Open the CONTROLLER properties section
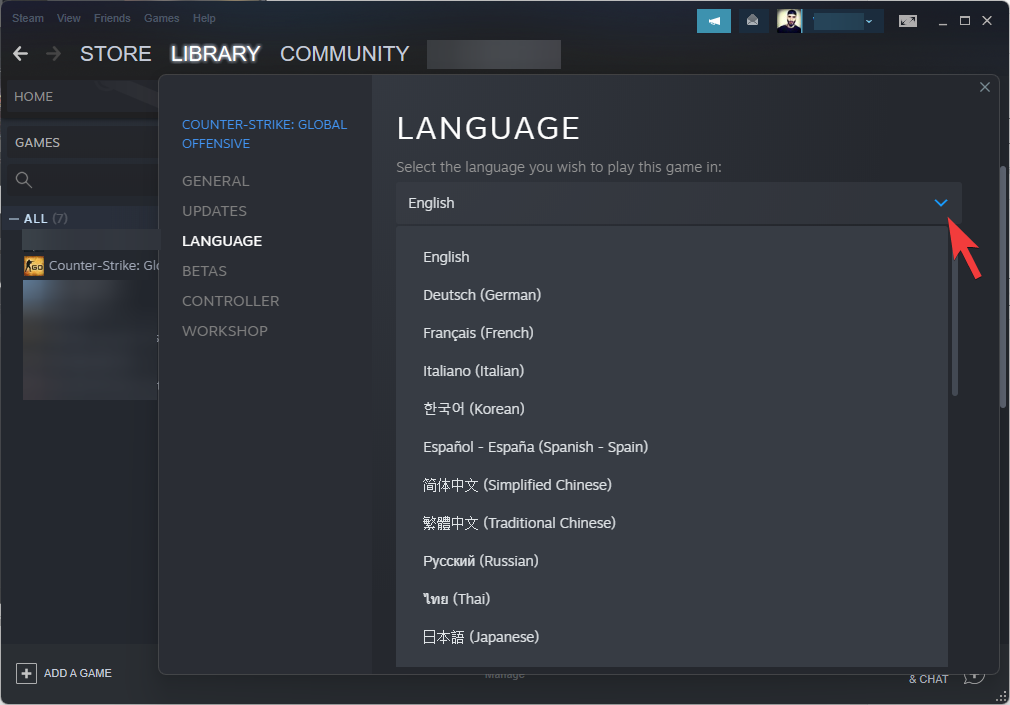The image size is (1010, 705). coord(231,301)
